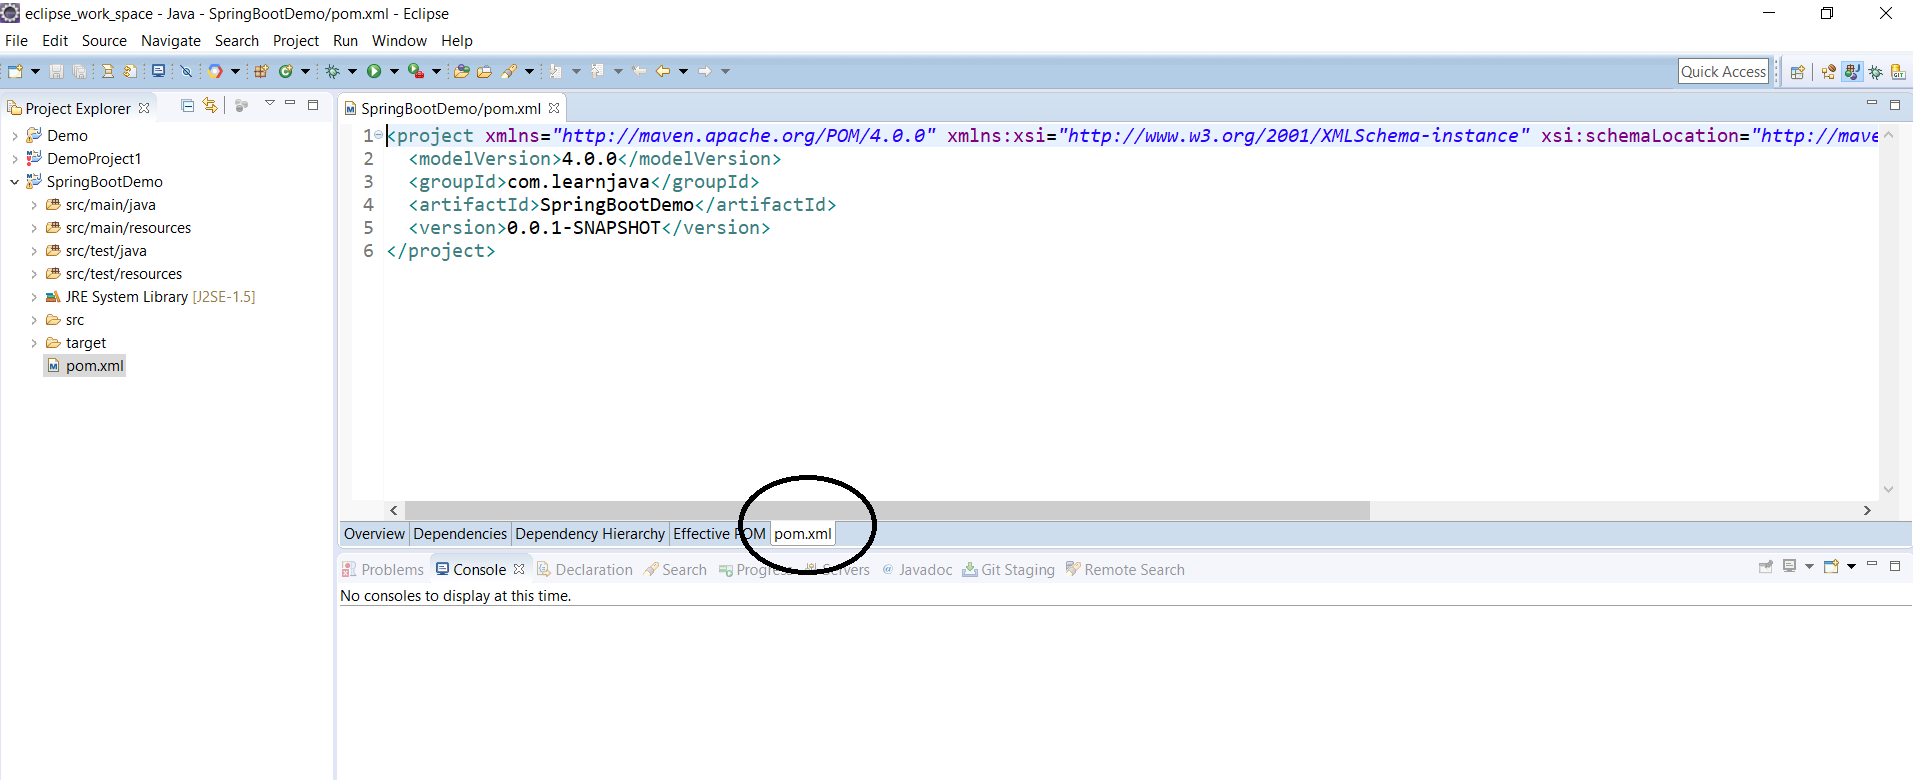Maximize the editor area pane
Viewport: 1913px width, 780px height.
1894,104
